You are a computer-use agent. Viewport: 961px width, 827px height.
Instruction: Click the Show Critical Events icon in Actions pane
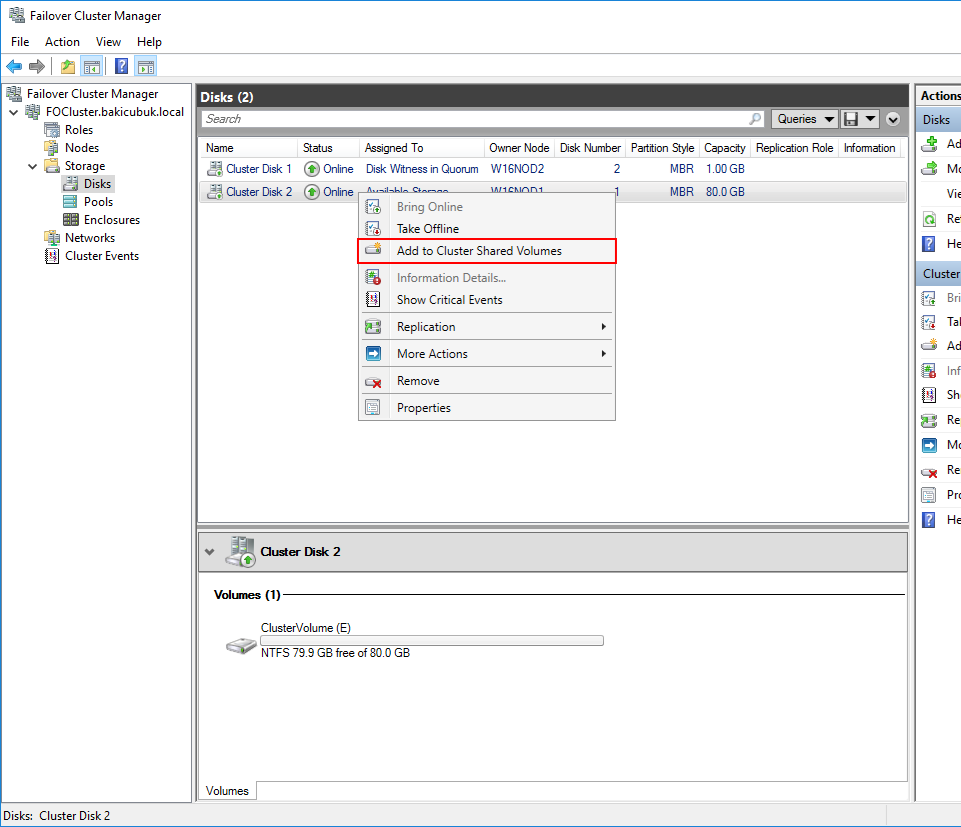(929, 395)
